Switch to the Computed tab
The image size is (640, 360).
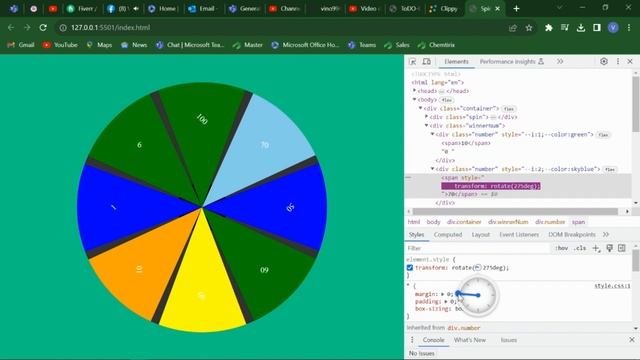pos(448,234)
